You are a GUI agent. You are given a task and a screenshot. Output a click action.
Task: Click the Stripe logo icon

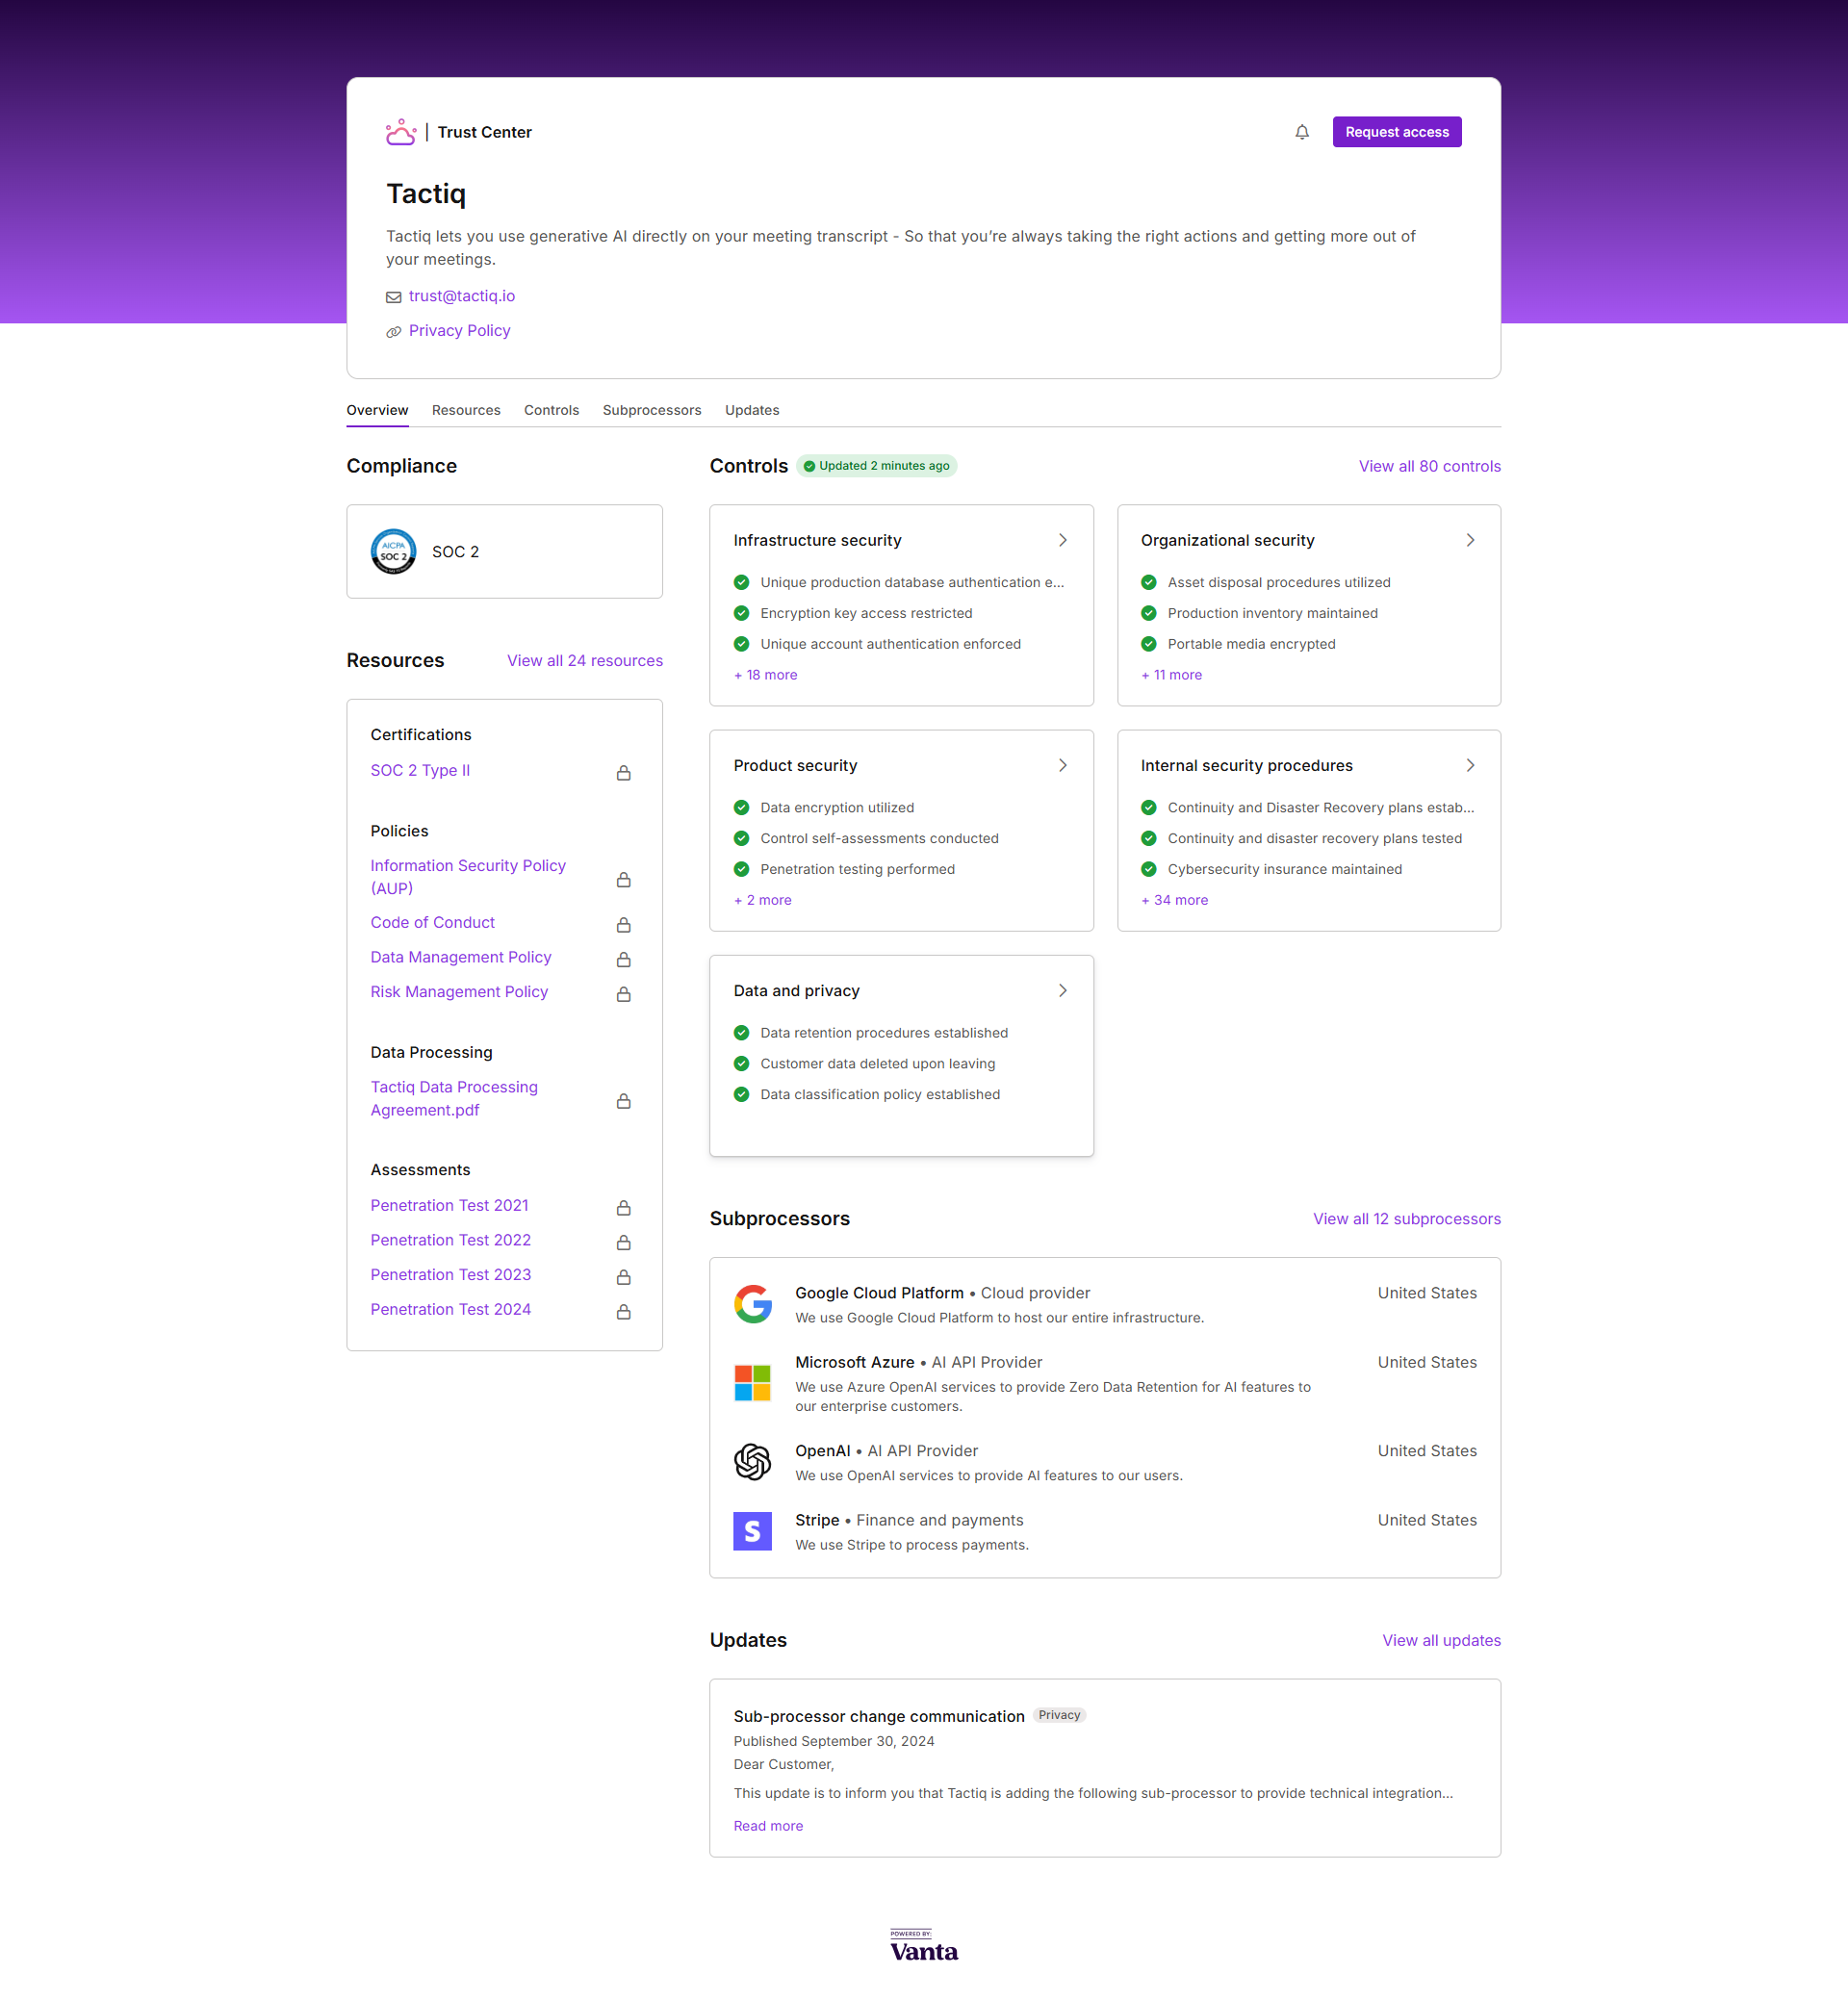pos(752,1531)
